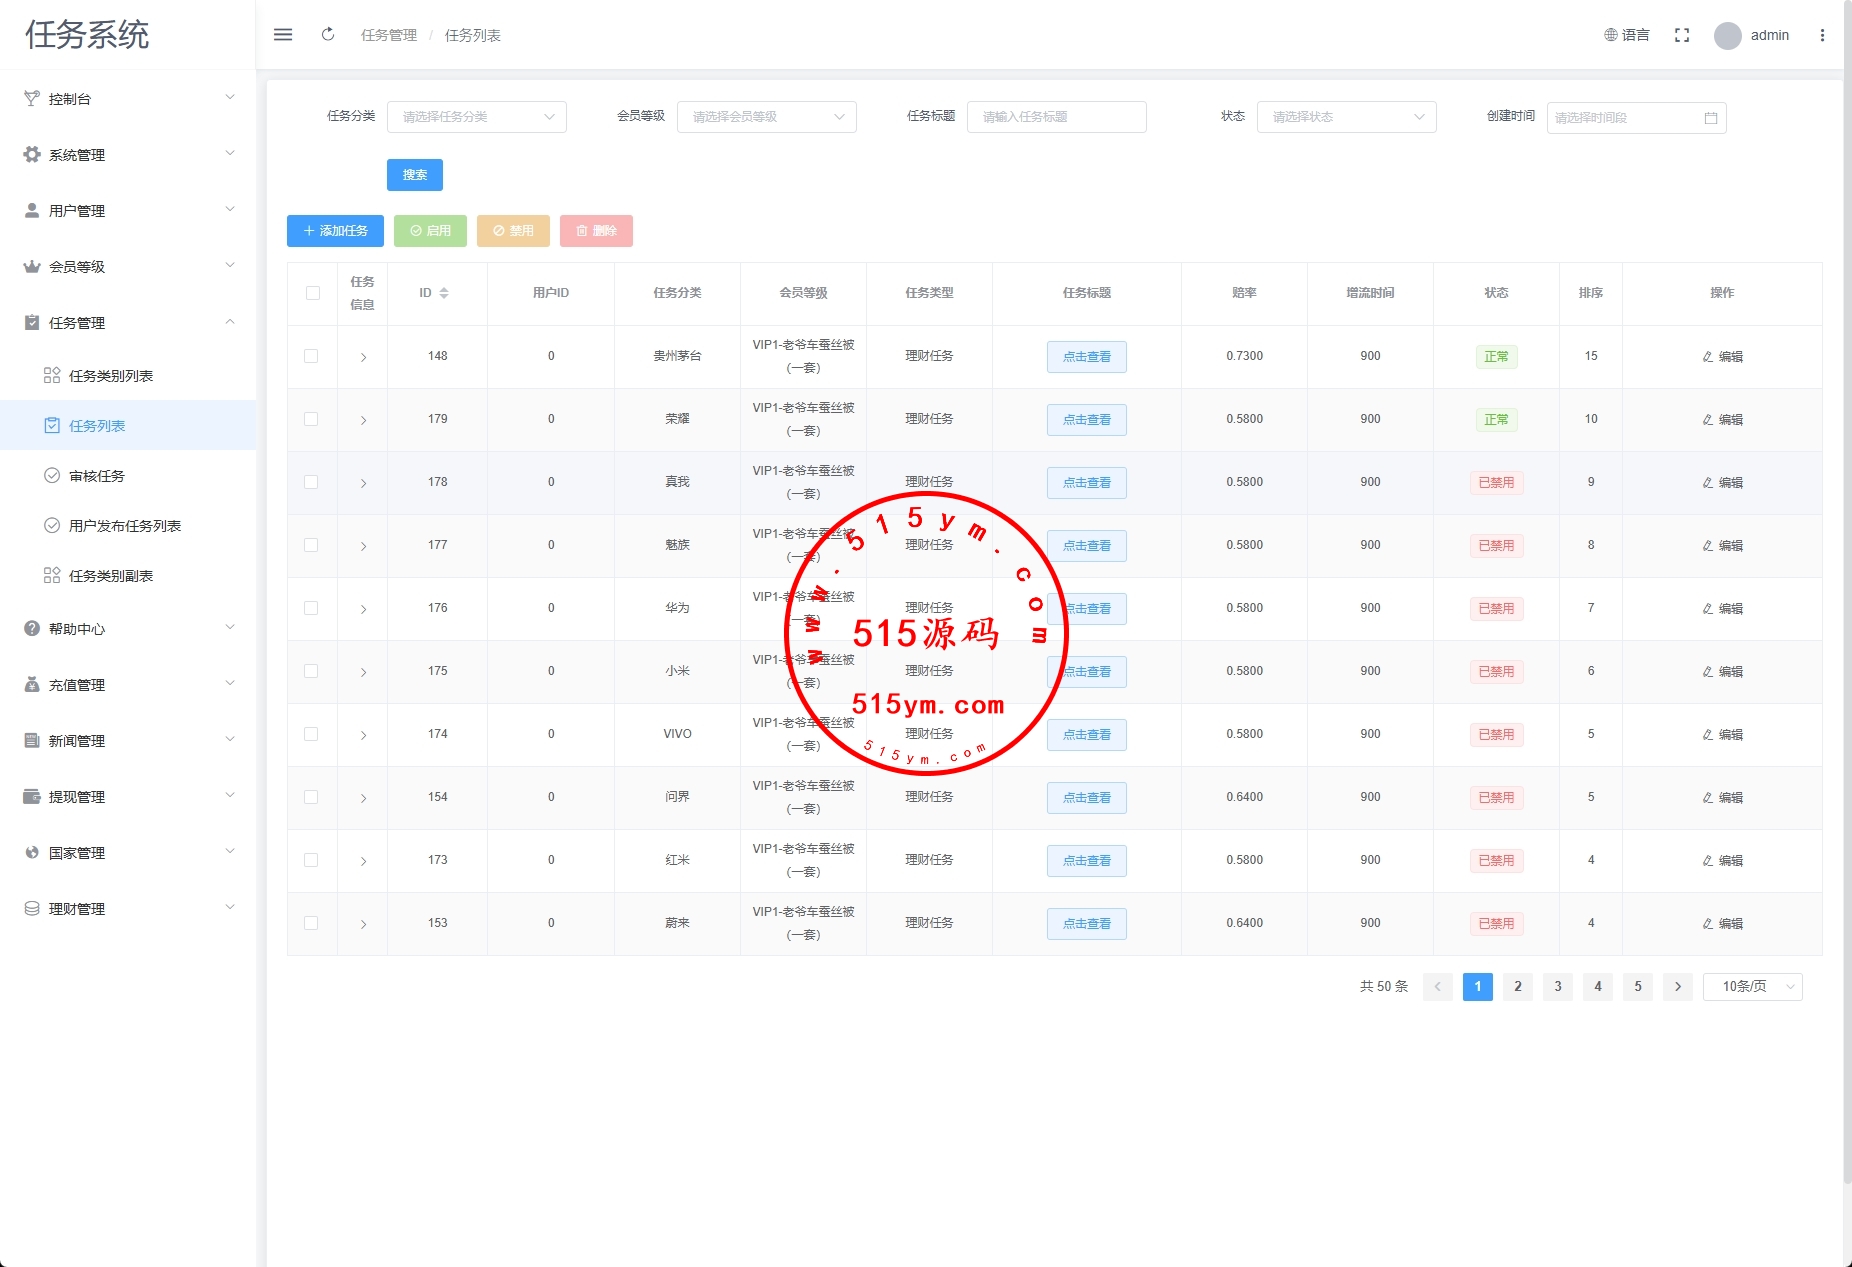Viewport: 1852px width, 1267px height.
Task: Open the calendar picker for 创建时间
Action: pos(1710,118)
